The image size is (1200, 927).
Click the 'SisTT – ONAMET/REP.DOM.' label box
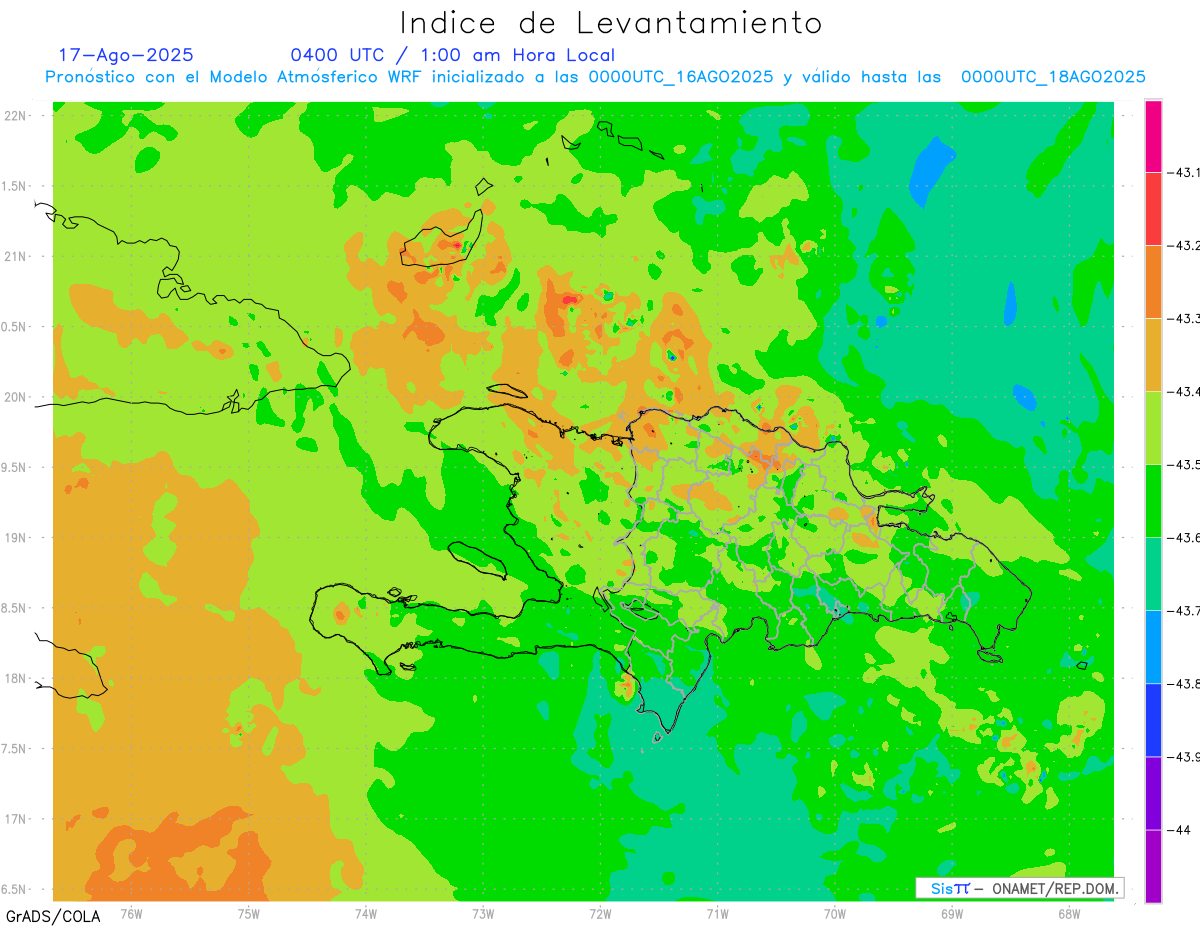point(1019,888)
